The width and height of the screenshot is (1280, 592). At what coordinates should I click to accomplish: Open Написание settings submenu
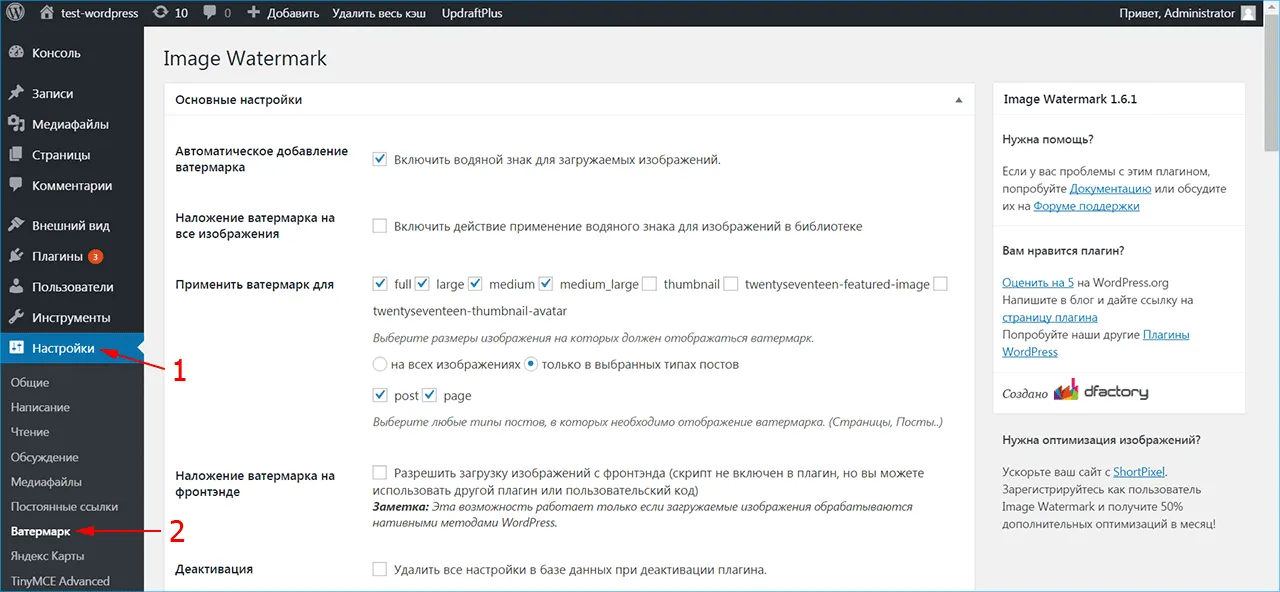point(40,407)
